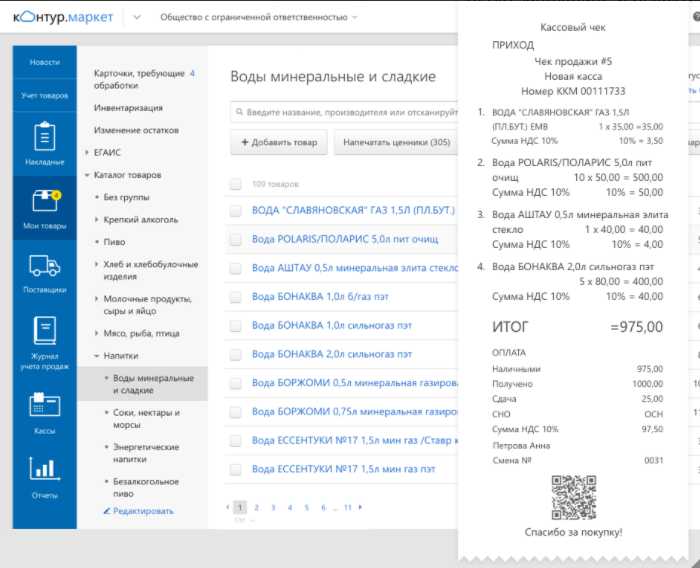This screenshot has width=700, height=568.
Task: Check the box for Вода БОНАКВА 1,0л б/газ
Action: (x=236, y=297)
